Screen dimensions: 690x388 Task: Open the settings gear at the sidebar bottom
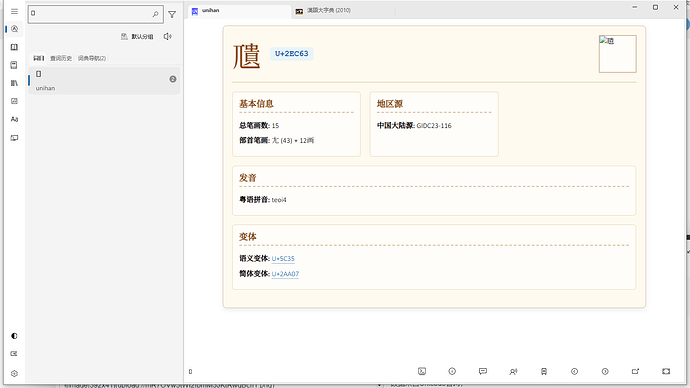(15, 373)
